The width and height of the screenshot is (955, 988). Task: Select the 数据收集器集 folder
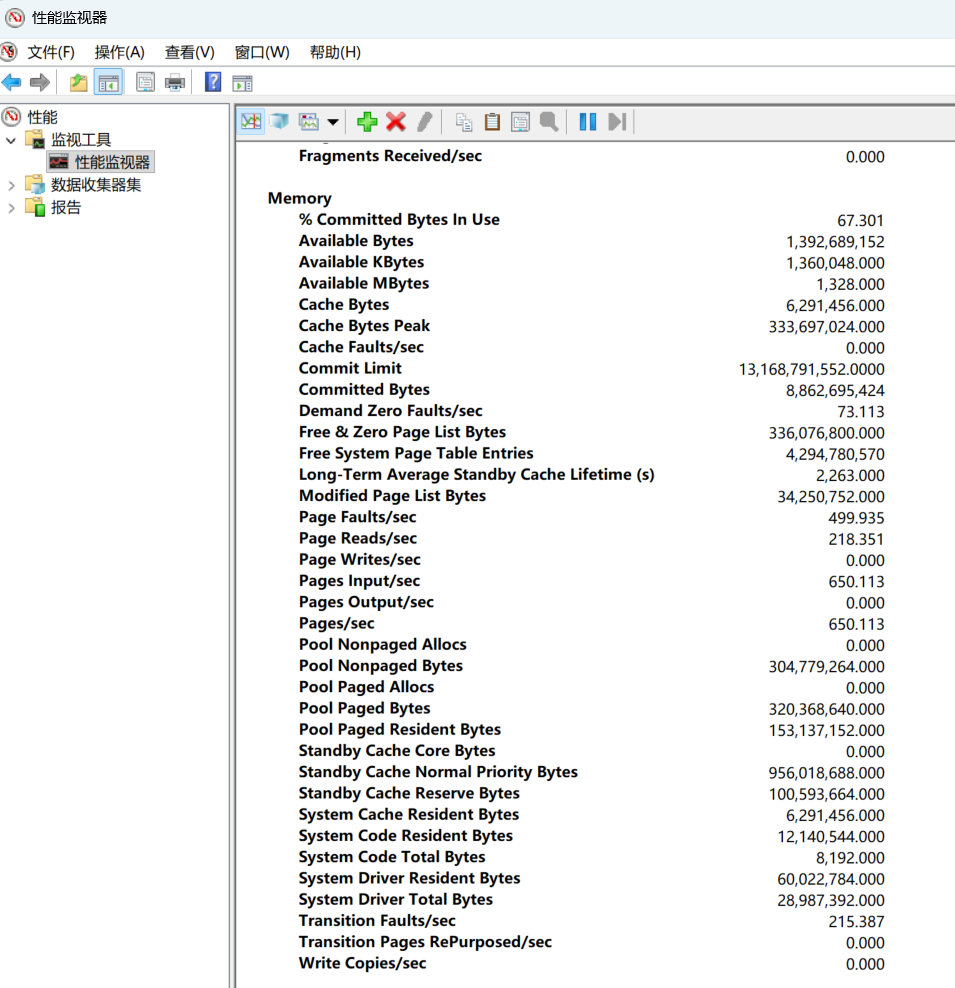pos(96,185)
